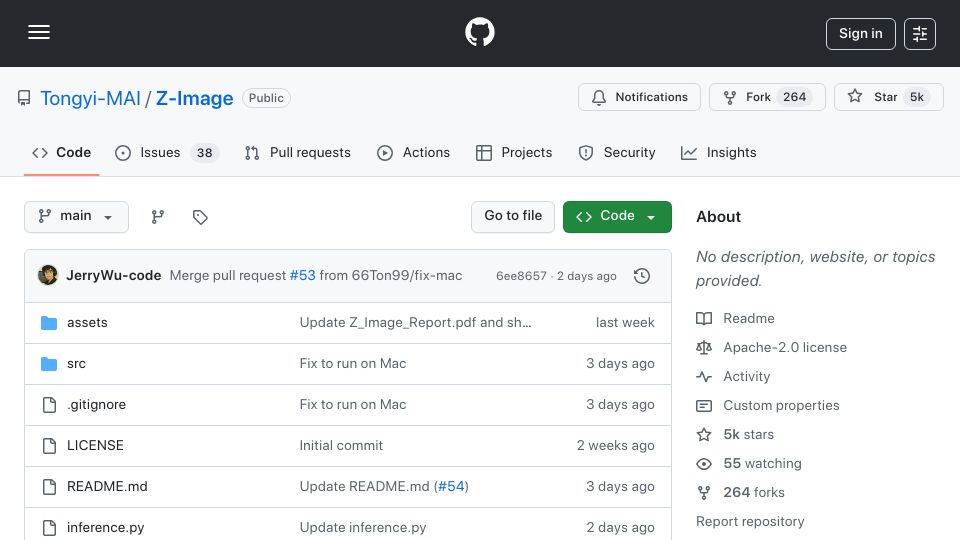
Task: View branches via the branch icon
Action: (x=158, y=217)
